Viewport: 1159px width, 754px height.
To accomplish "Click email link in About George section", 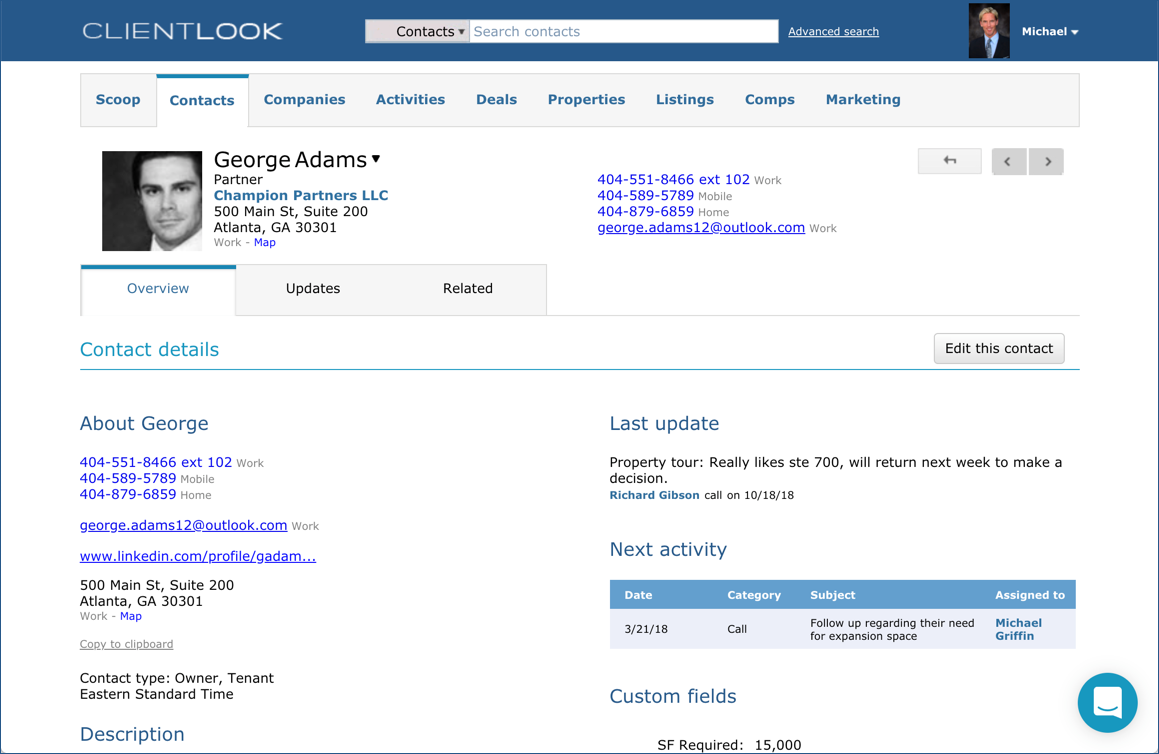I will point(183,525).
